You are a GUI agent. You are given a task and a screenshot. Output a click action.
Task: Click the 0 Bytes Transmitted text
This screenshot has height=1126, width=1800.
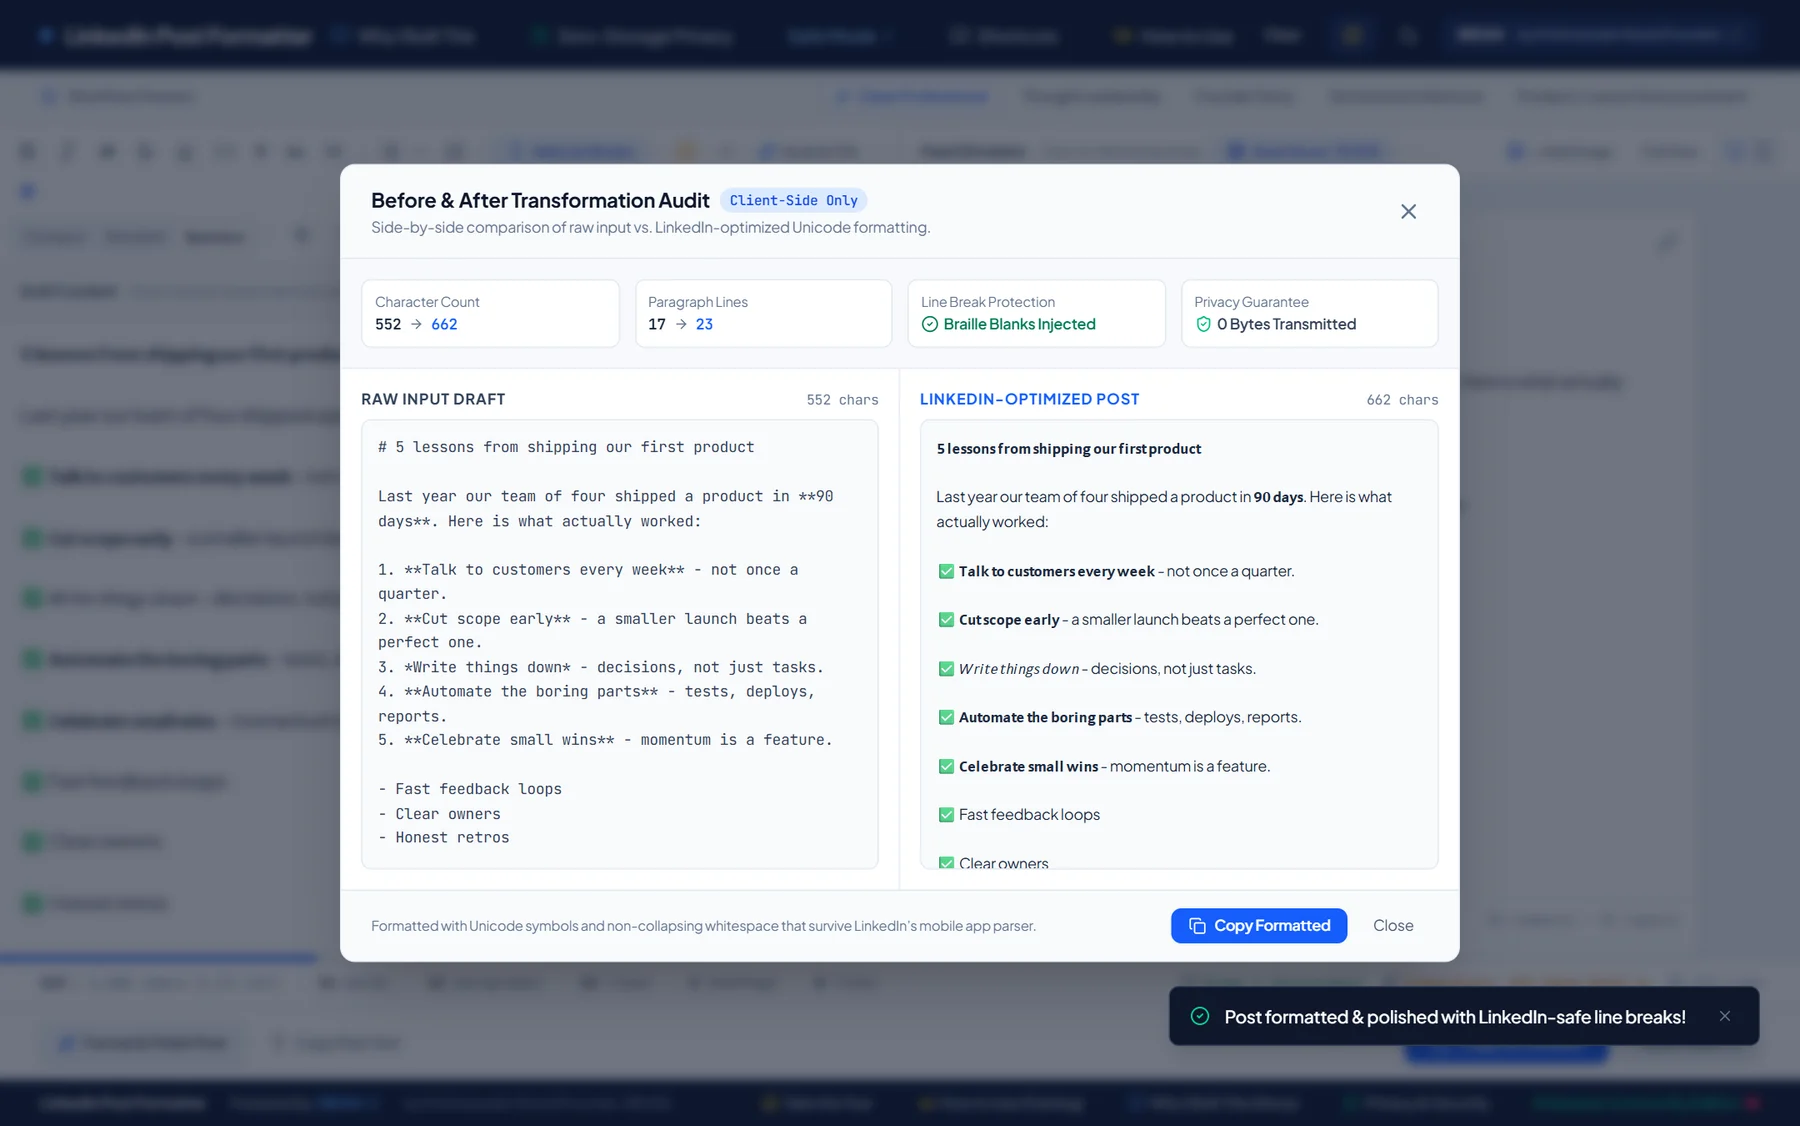(x=1286, y=324)
